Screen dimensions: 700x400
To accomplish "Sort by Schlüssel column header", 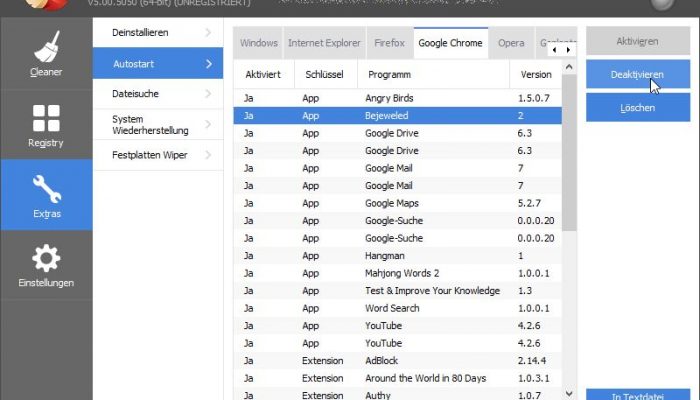I will (x=325, y=75).
